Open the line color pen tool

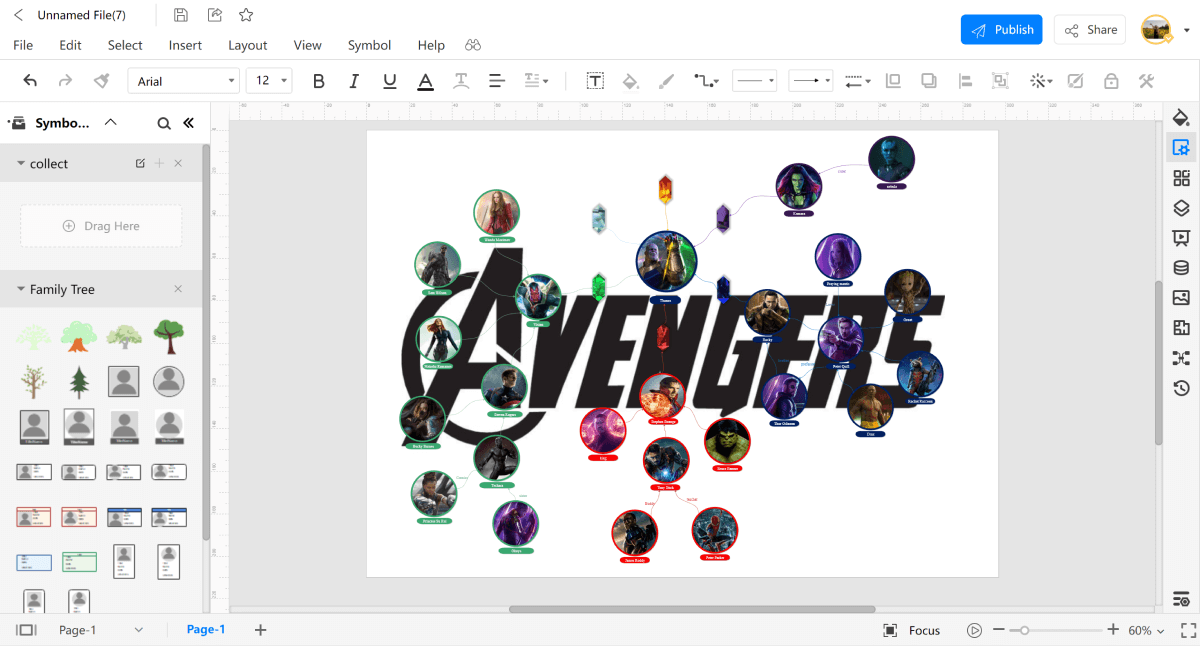pos(667,81)
